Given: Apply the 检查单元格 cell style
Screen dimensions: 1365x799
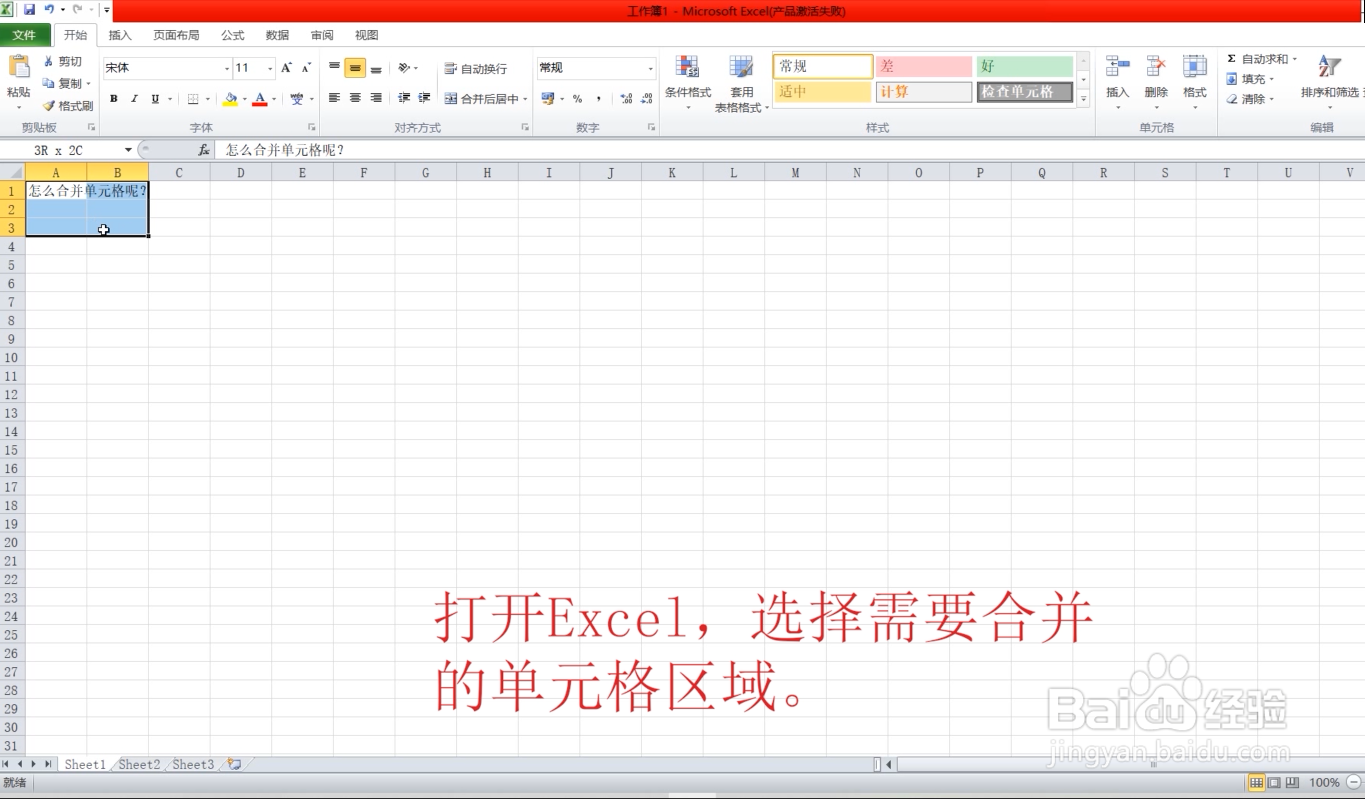Looking at the screenshot, I should 1025,92.
